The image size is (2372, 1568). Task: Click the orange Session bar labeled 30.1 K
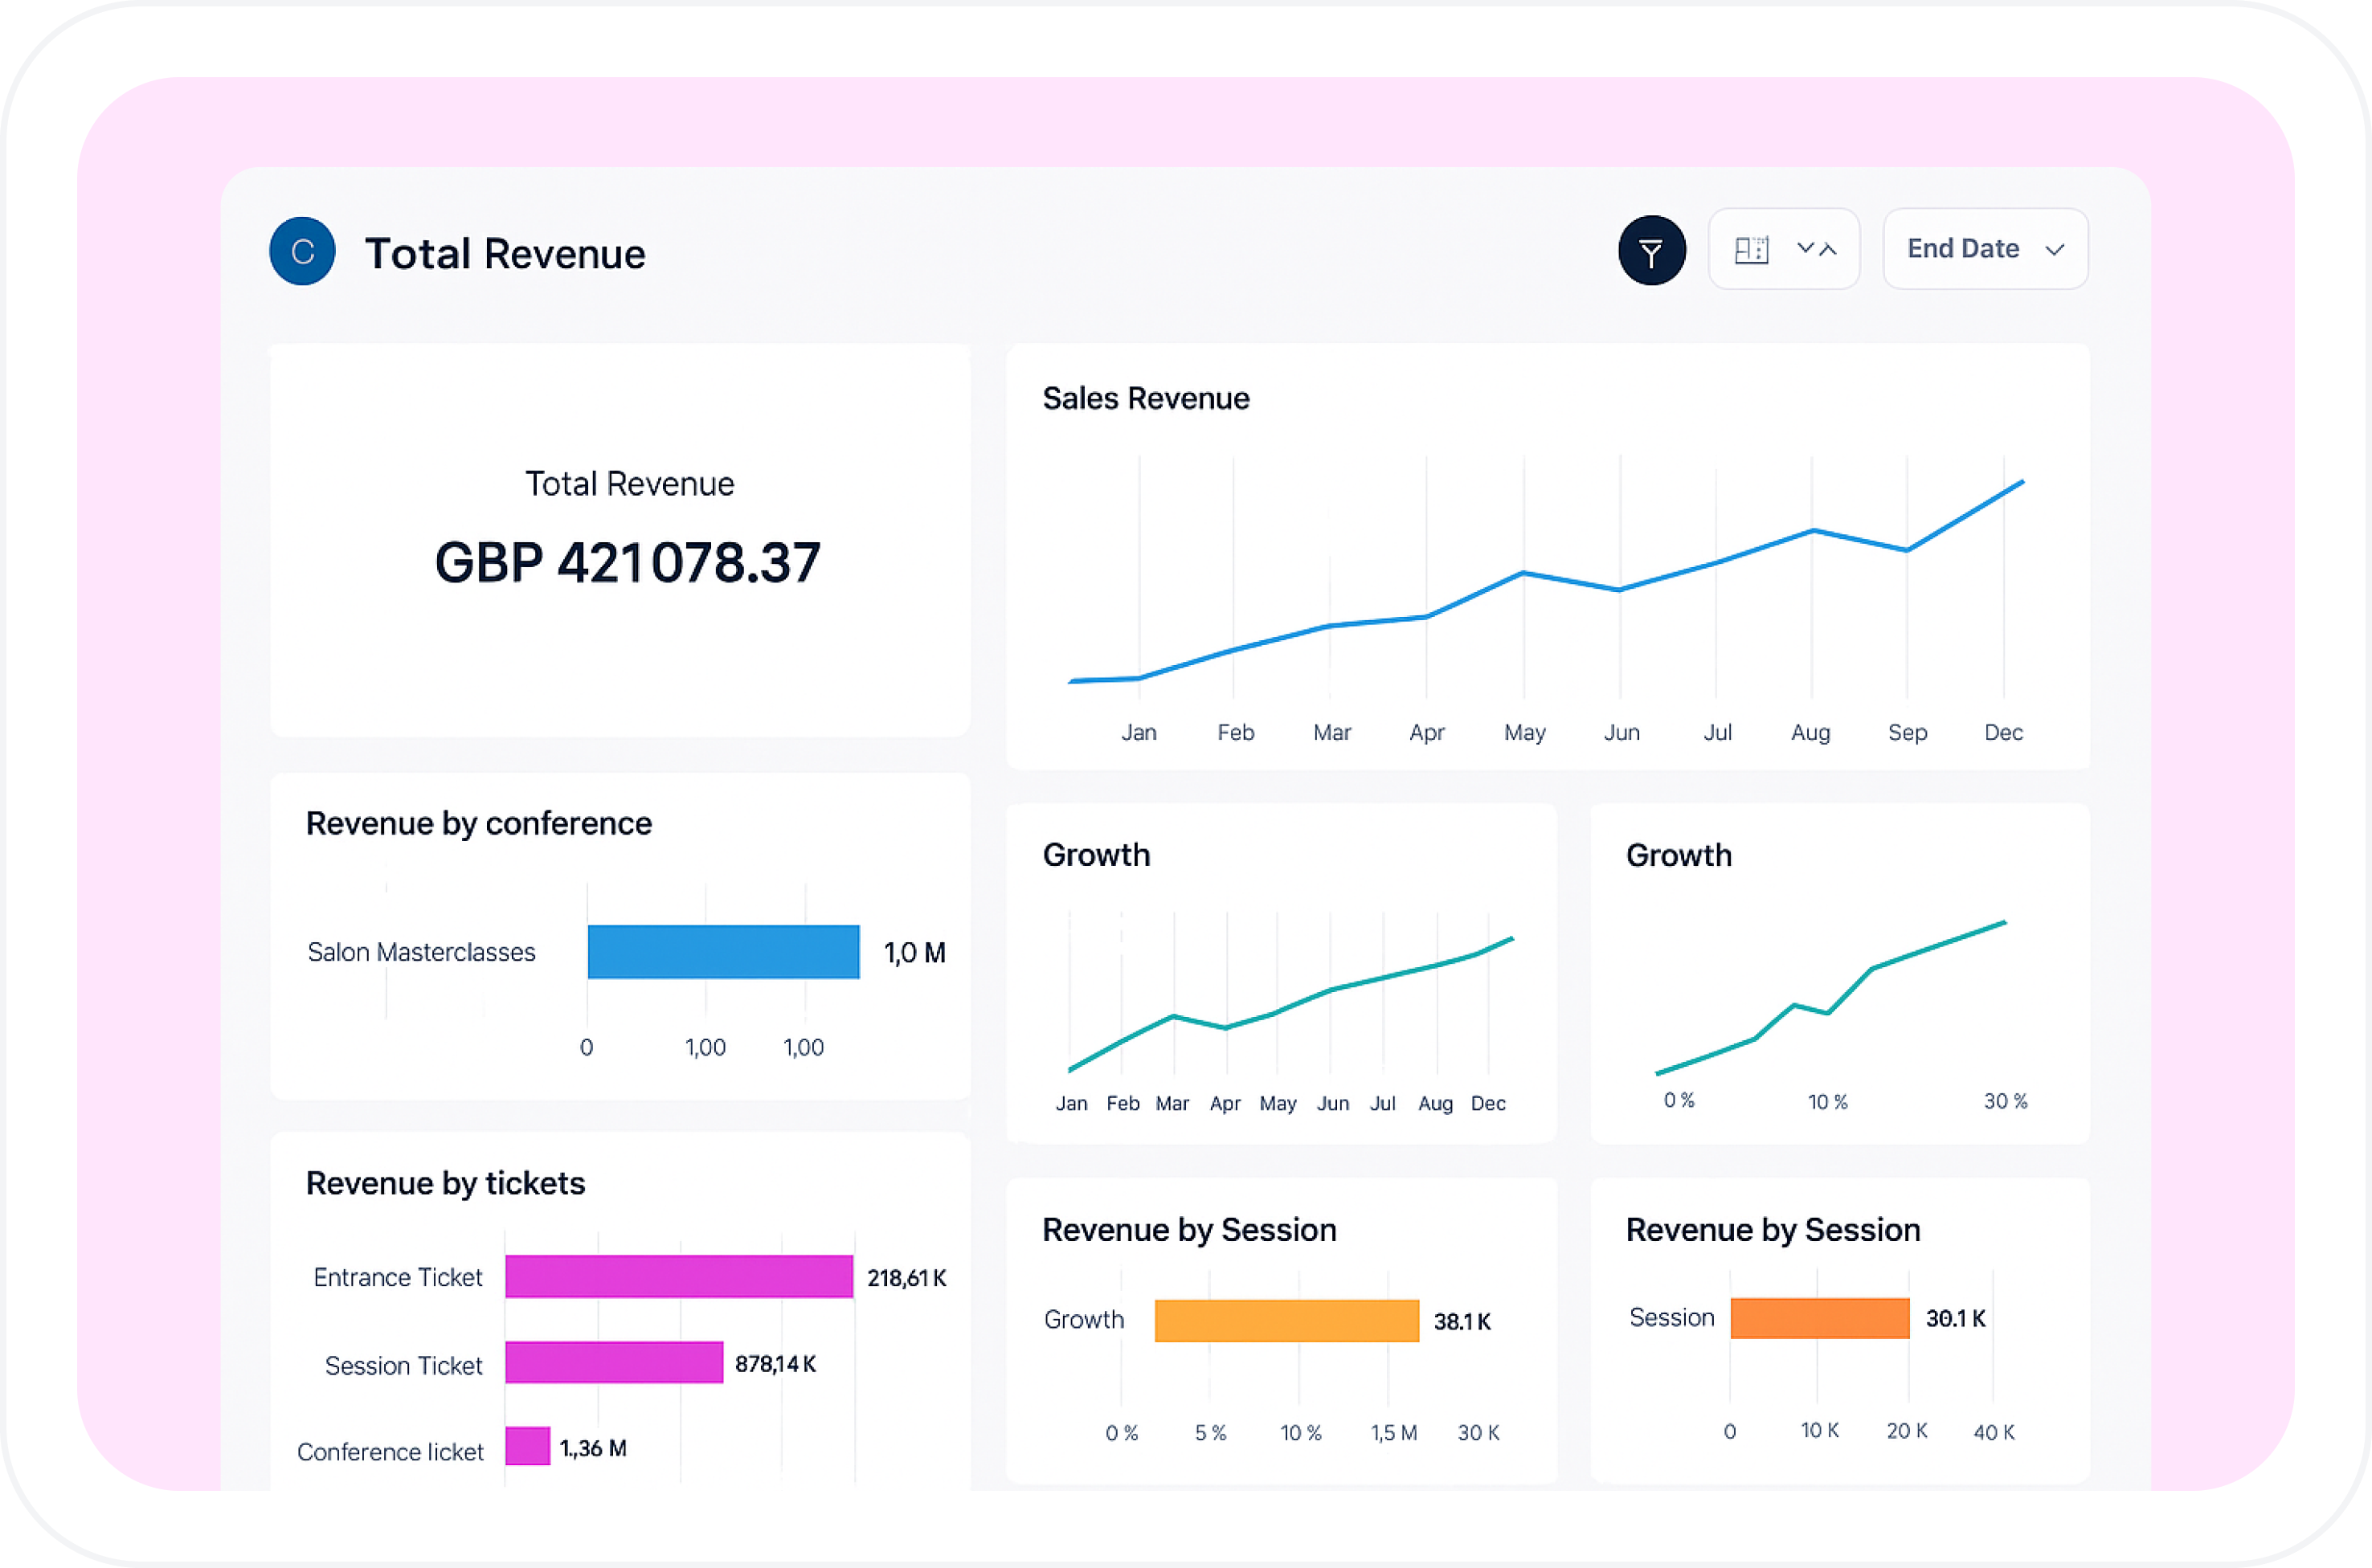(1819, 1318)
